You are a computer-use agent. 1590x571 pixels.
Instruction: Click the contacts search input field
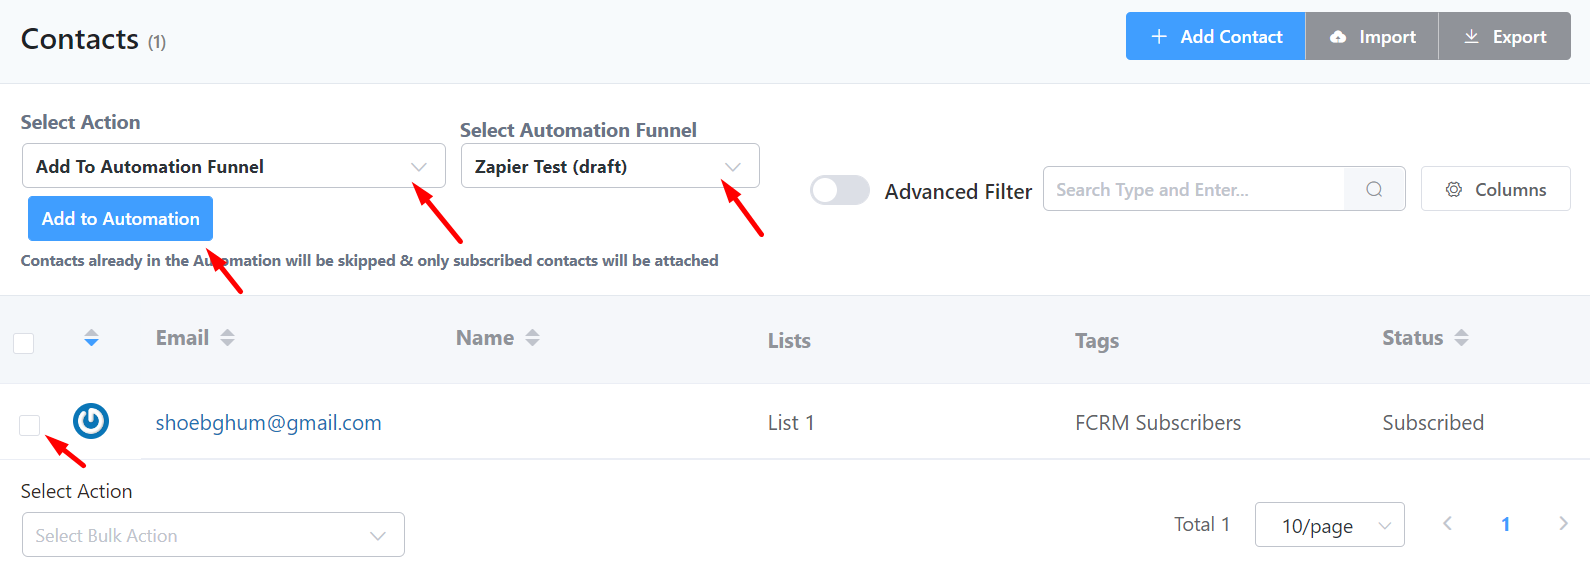(x=1194, y=189)
